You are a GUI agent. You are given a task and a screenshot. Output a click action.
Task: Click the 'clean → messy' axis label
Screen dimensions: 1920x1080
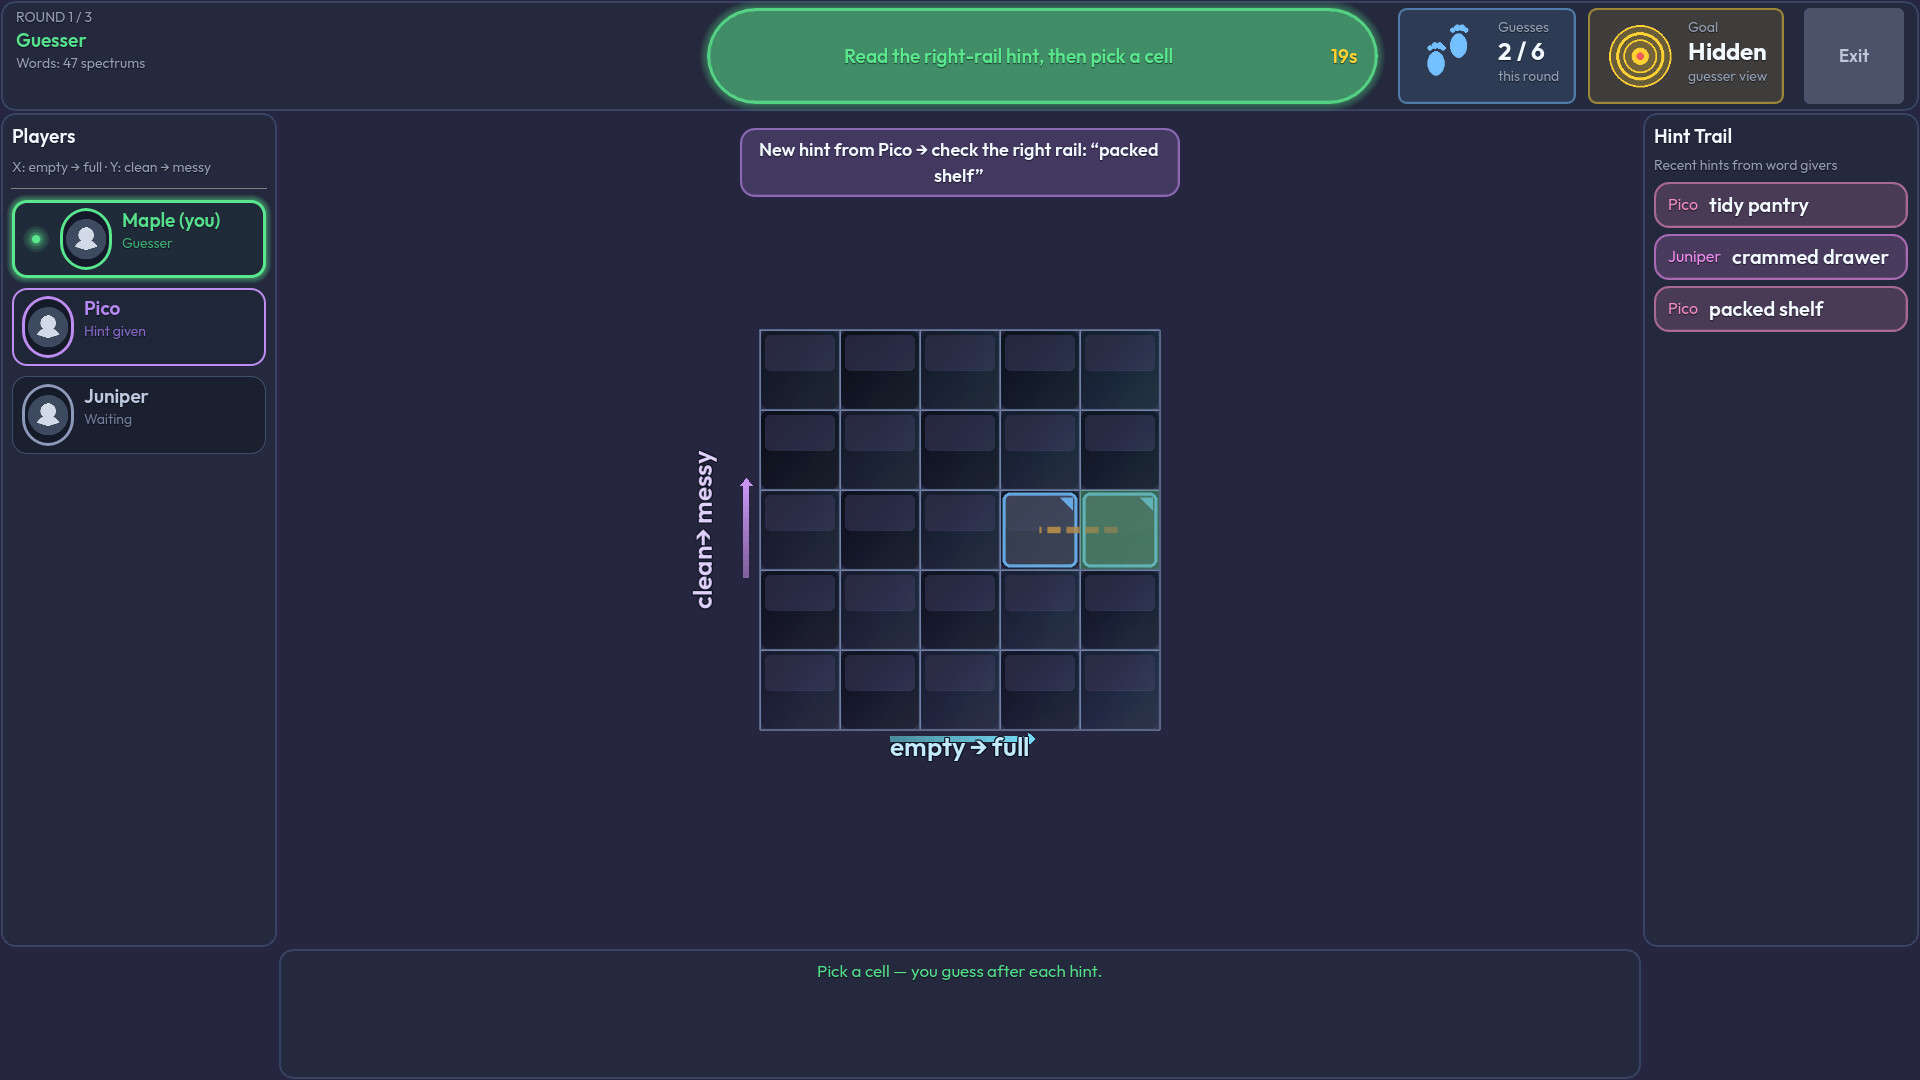tap(704, 530)
